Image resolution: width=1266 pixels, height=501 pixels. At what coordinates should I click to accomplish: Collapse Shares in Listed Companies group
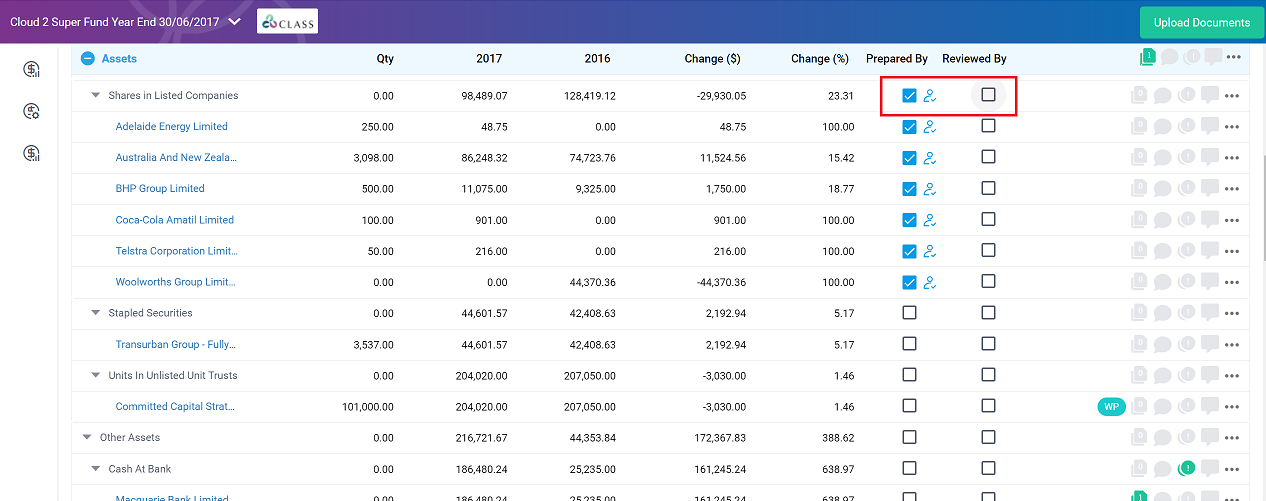96,96
